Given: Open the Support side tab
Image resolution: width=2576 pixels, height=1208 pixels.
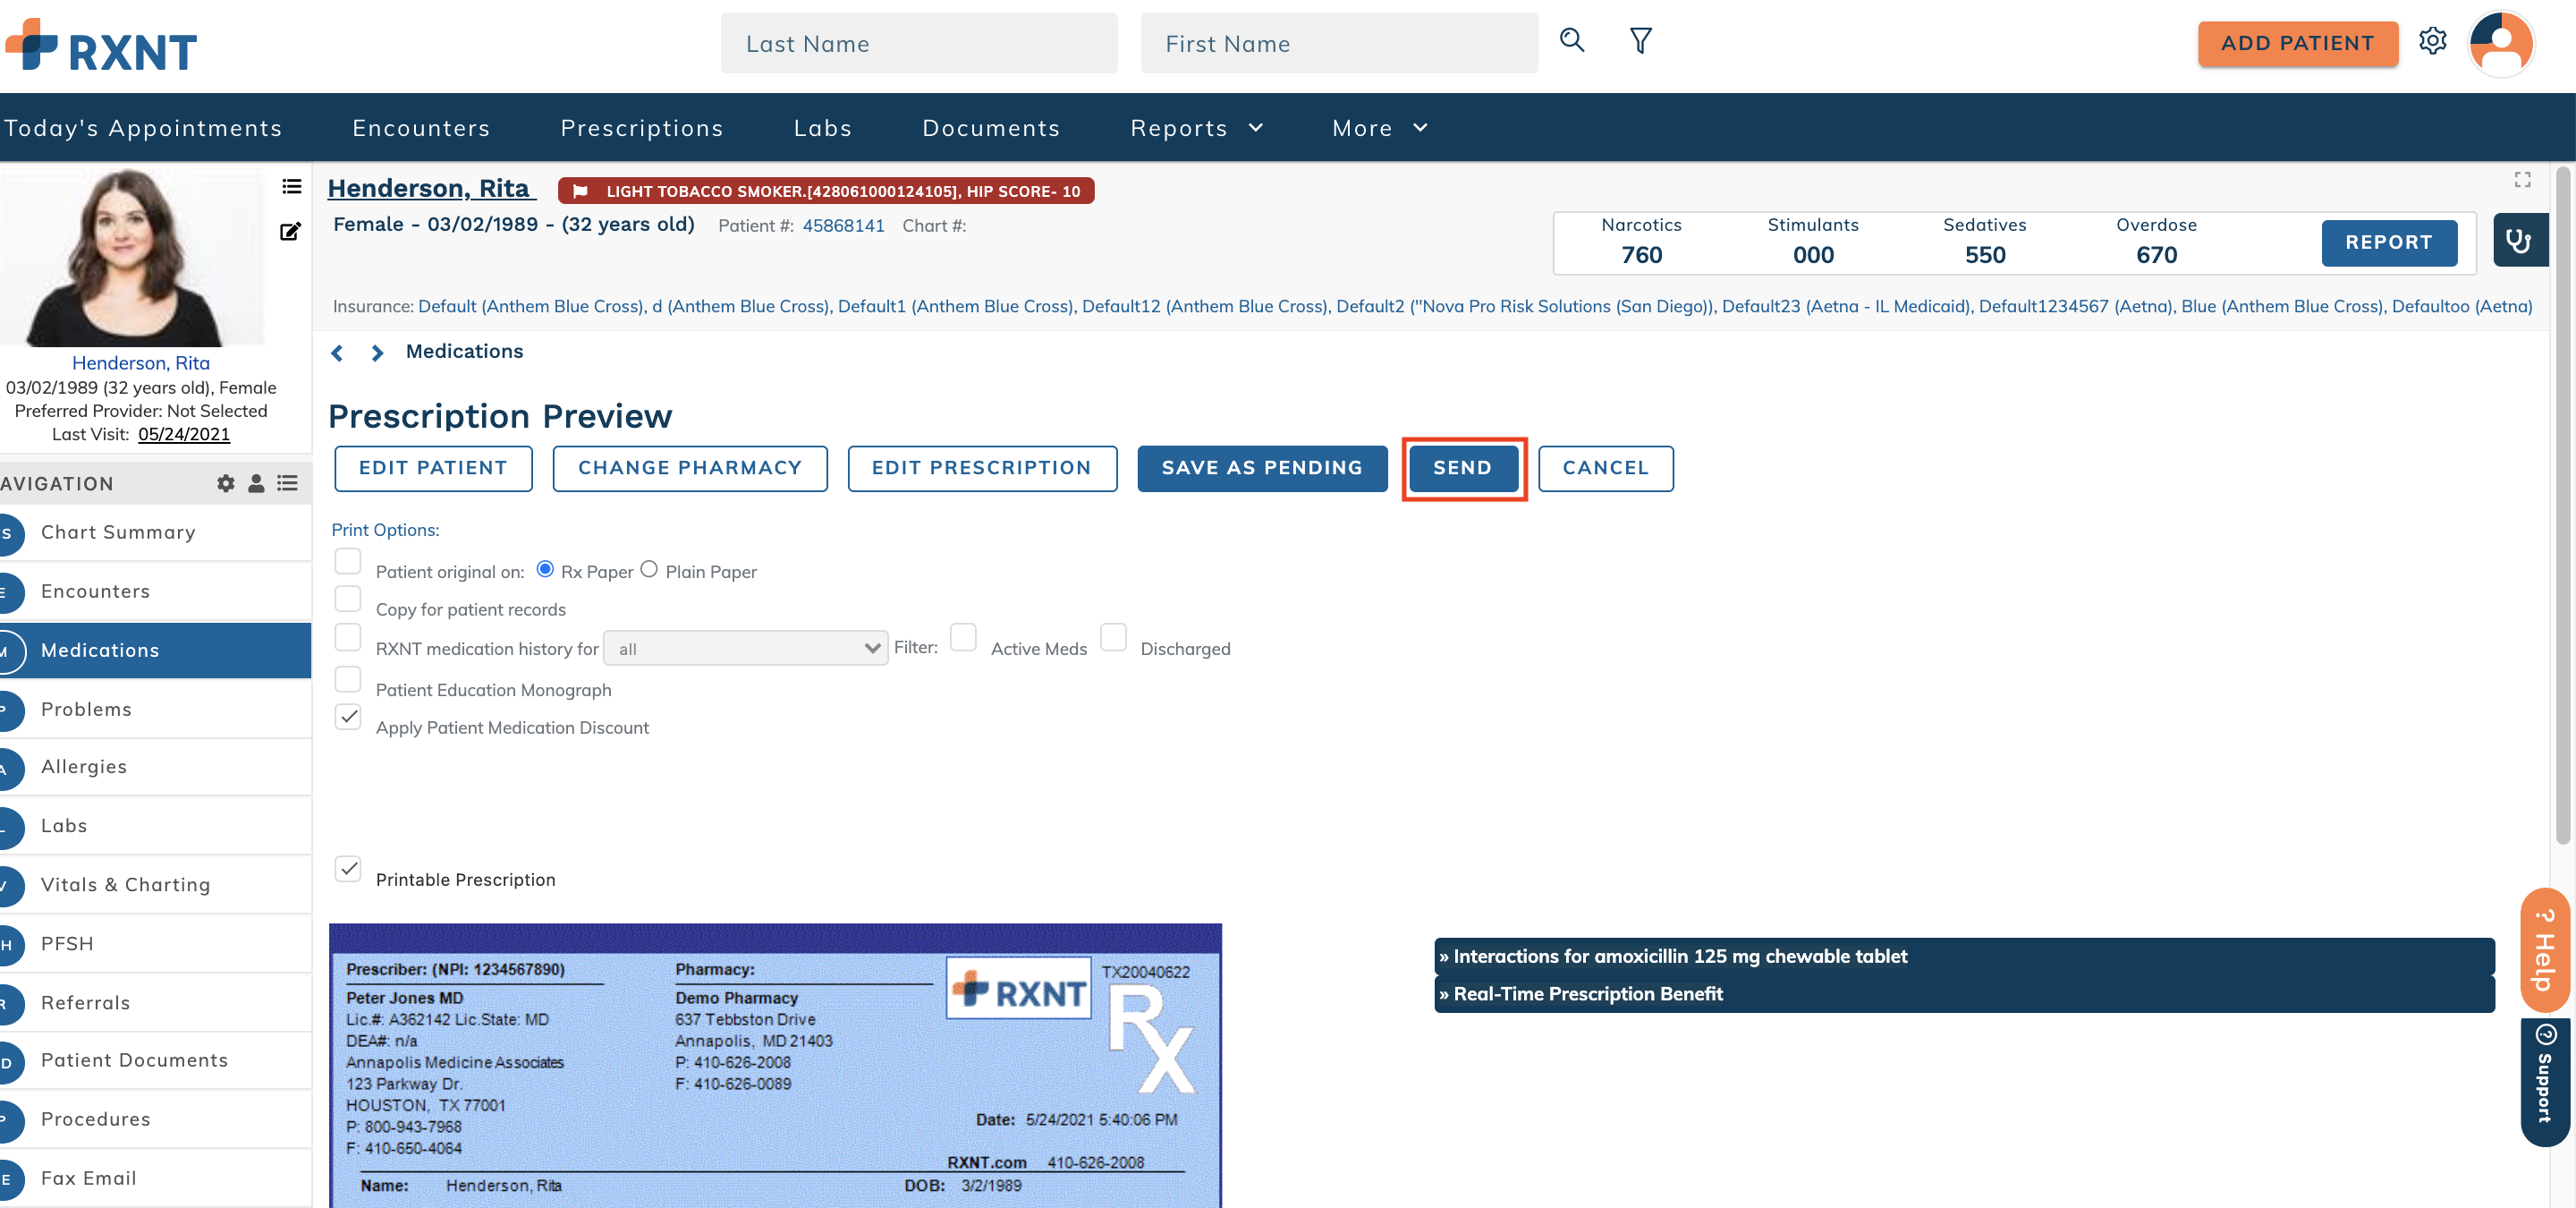Looking at the screenshot, I should [2545, 1082].
